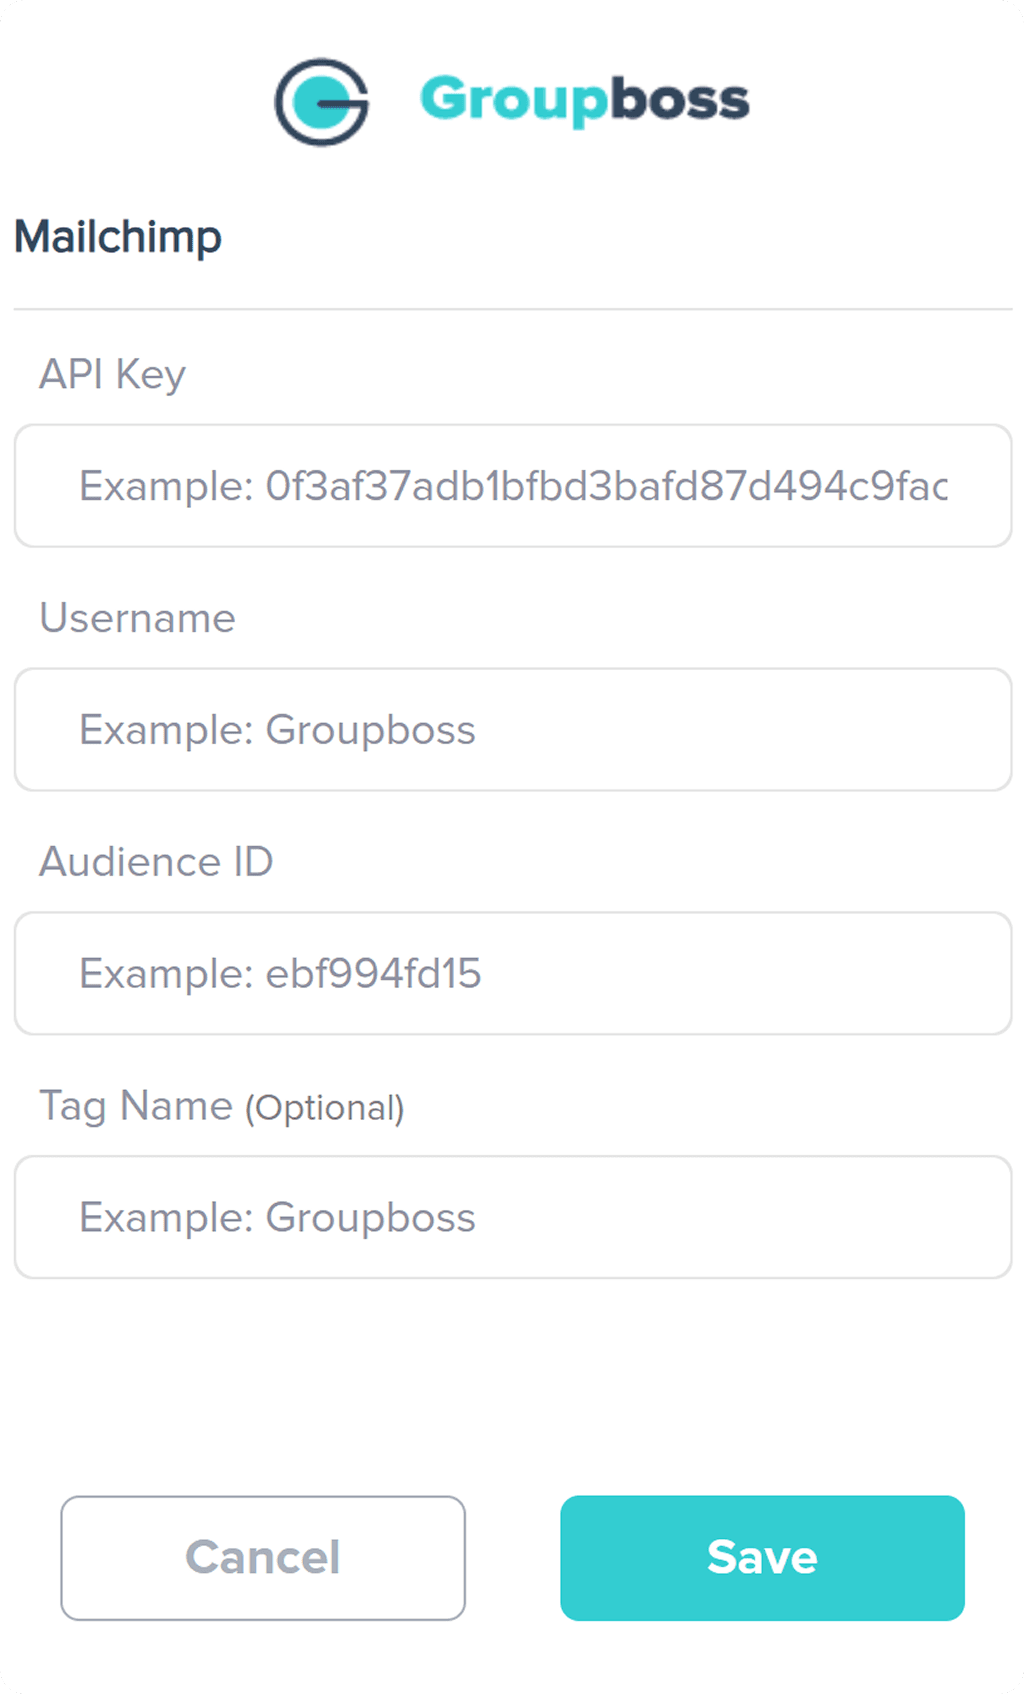Click the Tag Name field label
Screen dimensions: 1024x1694
pos(135,1106)
